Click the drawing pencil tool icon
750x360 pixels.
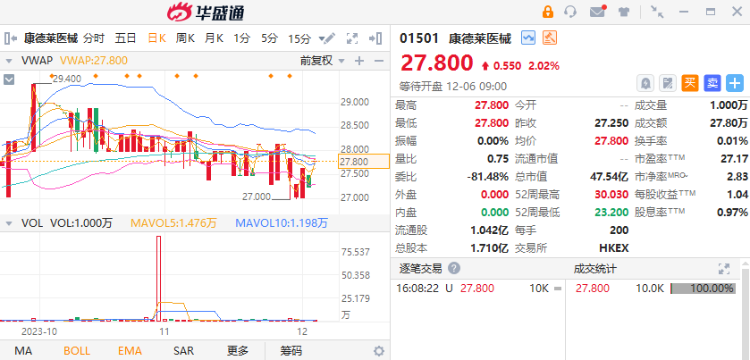327,38
